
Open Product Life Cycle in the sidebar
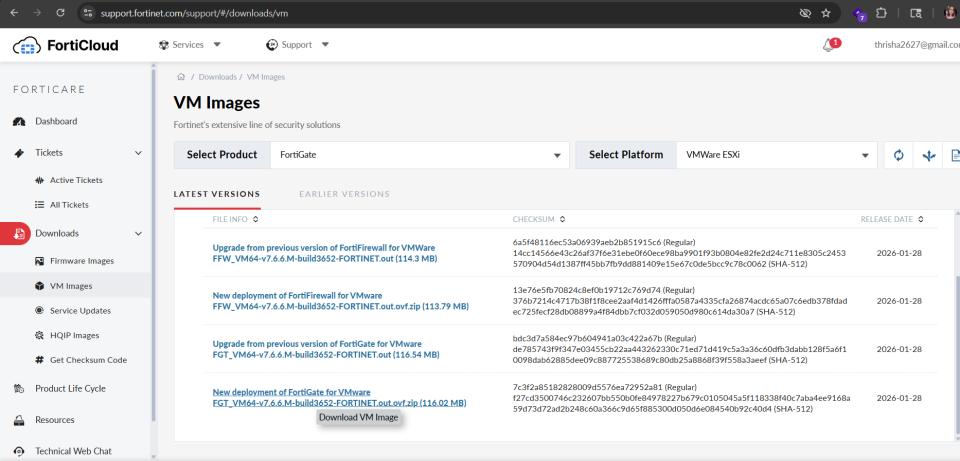[70, 388]
